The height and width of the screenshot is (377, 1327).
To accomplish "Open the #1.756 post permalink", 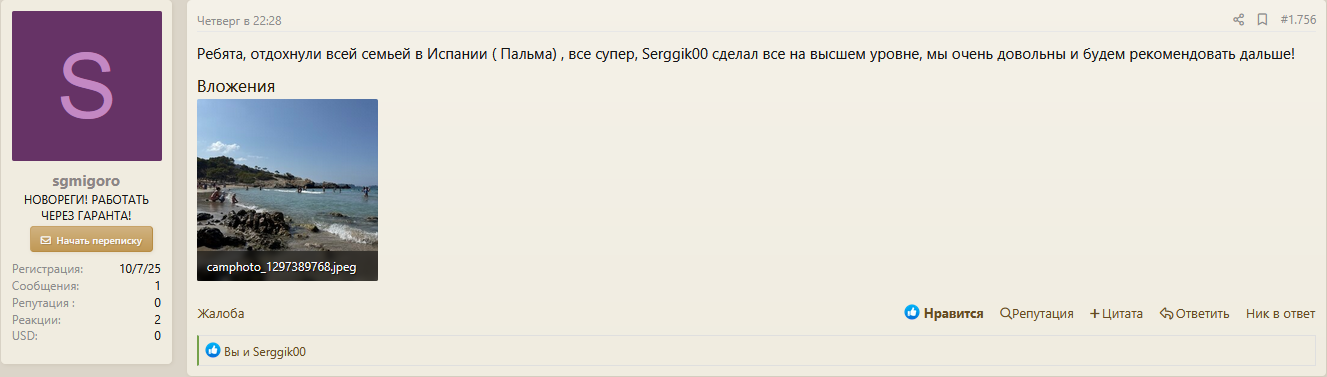I will click(1298, 20).
